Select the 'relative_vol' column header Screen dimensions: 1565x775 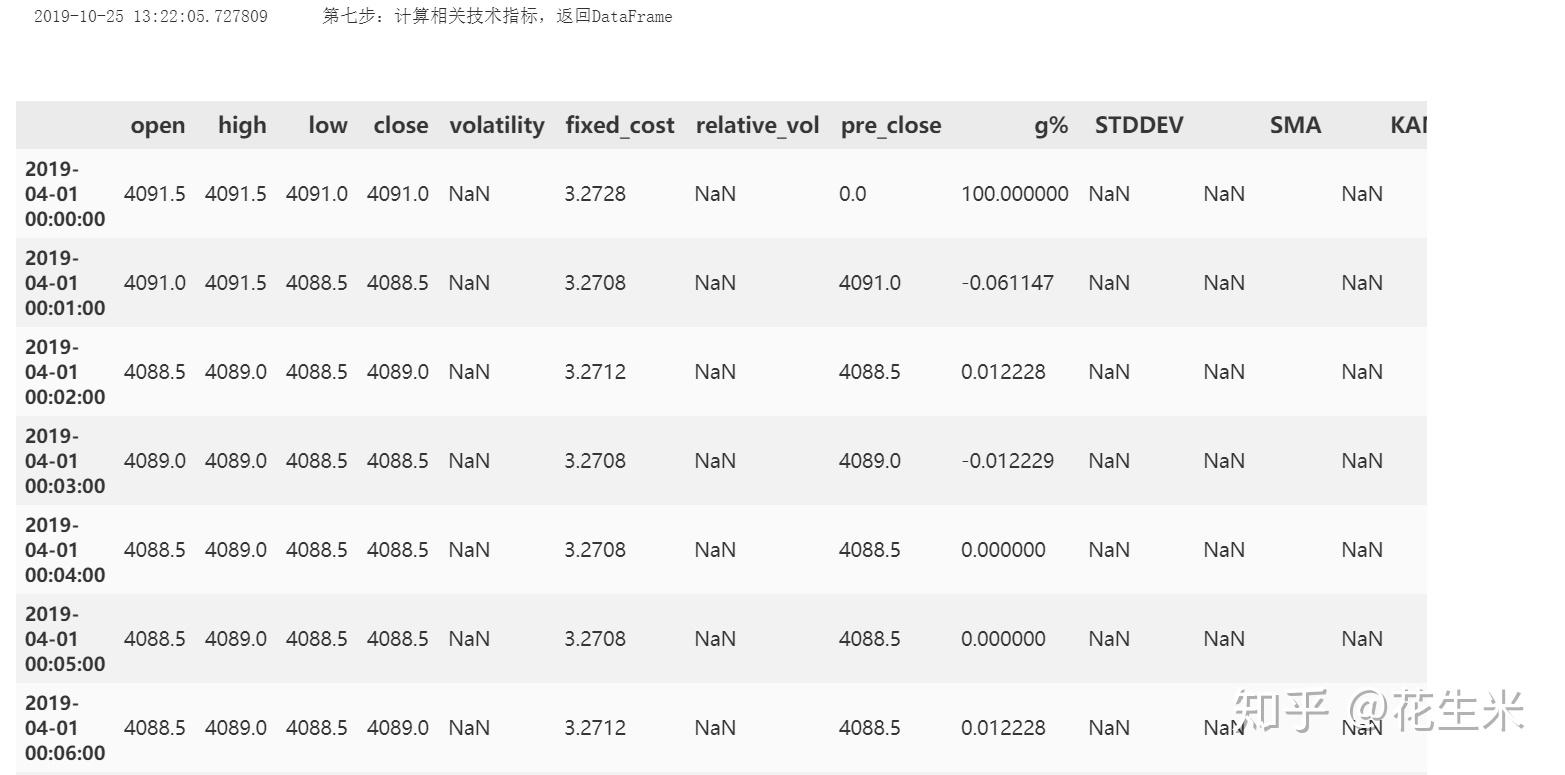click(x=757, y=125)
